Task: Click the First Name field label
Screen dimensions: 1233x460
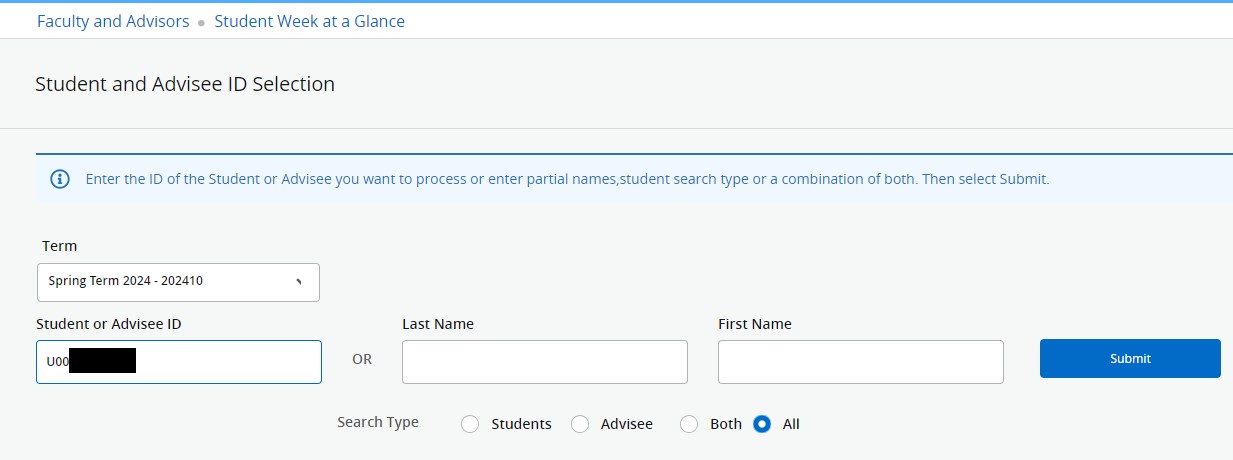Action: (754, 324)
